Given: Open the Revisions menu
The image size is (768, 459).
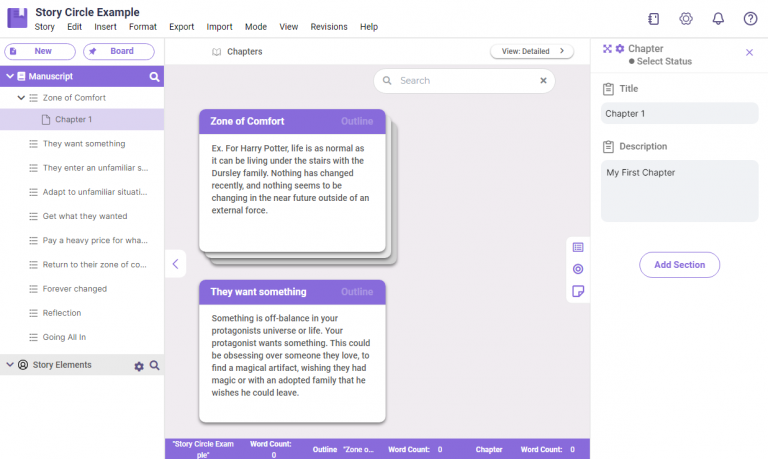Looking at the screenshot, I should [x=329, y=27].
